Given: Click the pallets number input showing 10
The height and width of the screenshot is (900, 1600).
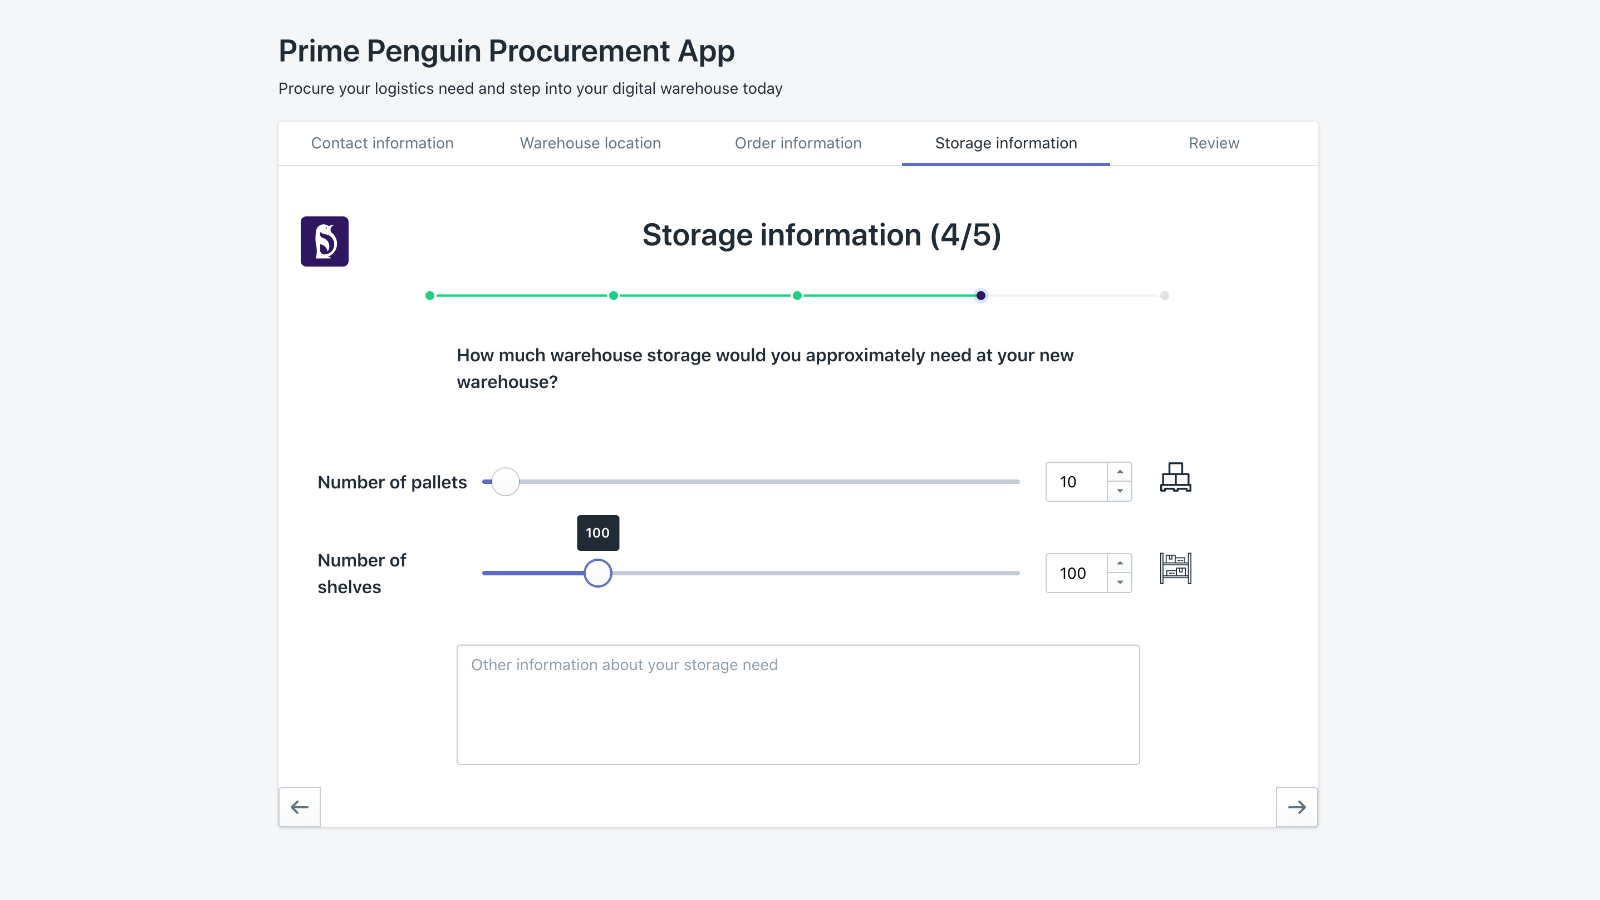Looking at the screenshot, I should pyautogui.click(x=1076, y=482).
